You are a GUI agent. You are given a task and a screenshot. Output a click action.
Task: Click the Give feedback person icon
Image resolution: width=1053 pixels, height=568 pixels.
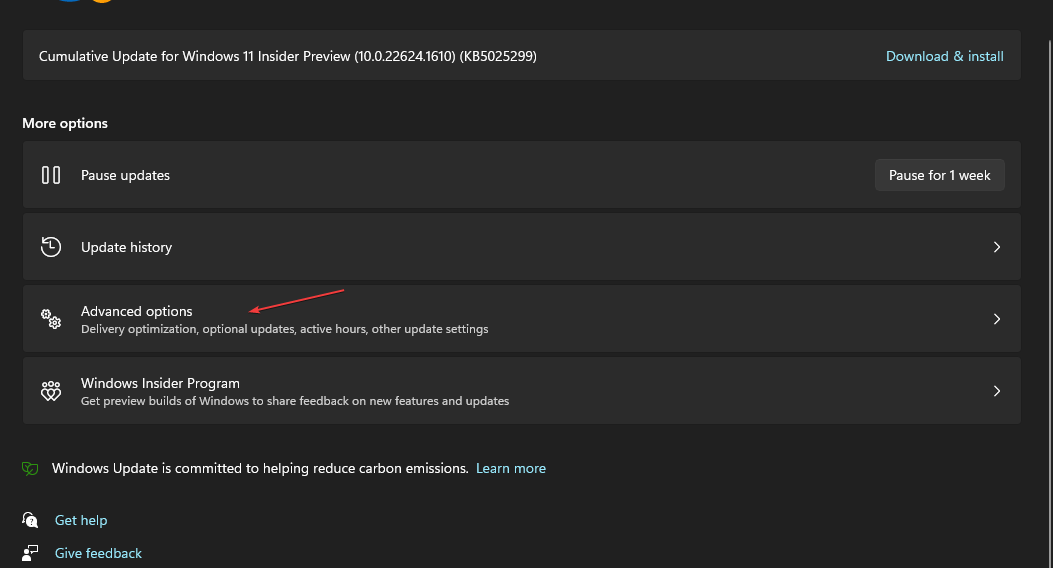30,553
